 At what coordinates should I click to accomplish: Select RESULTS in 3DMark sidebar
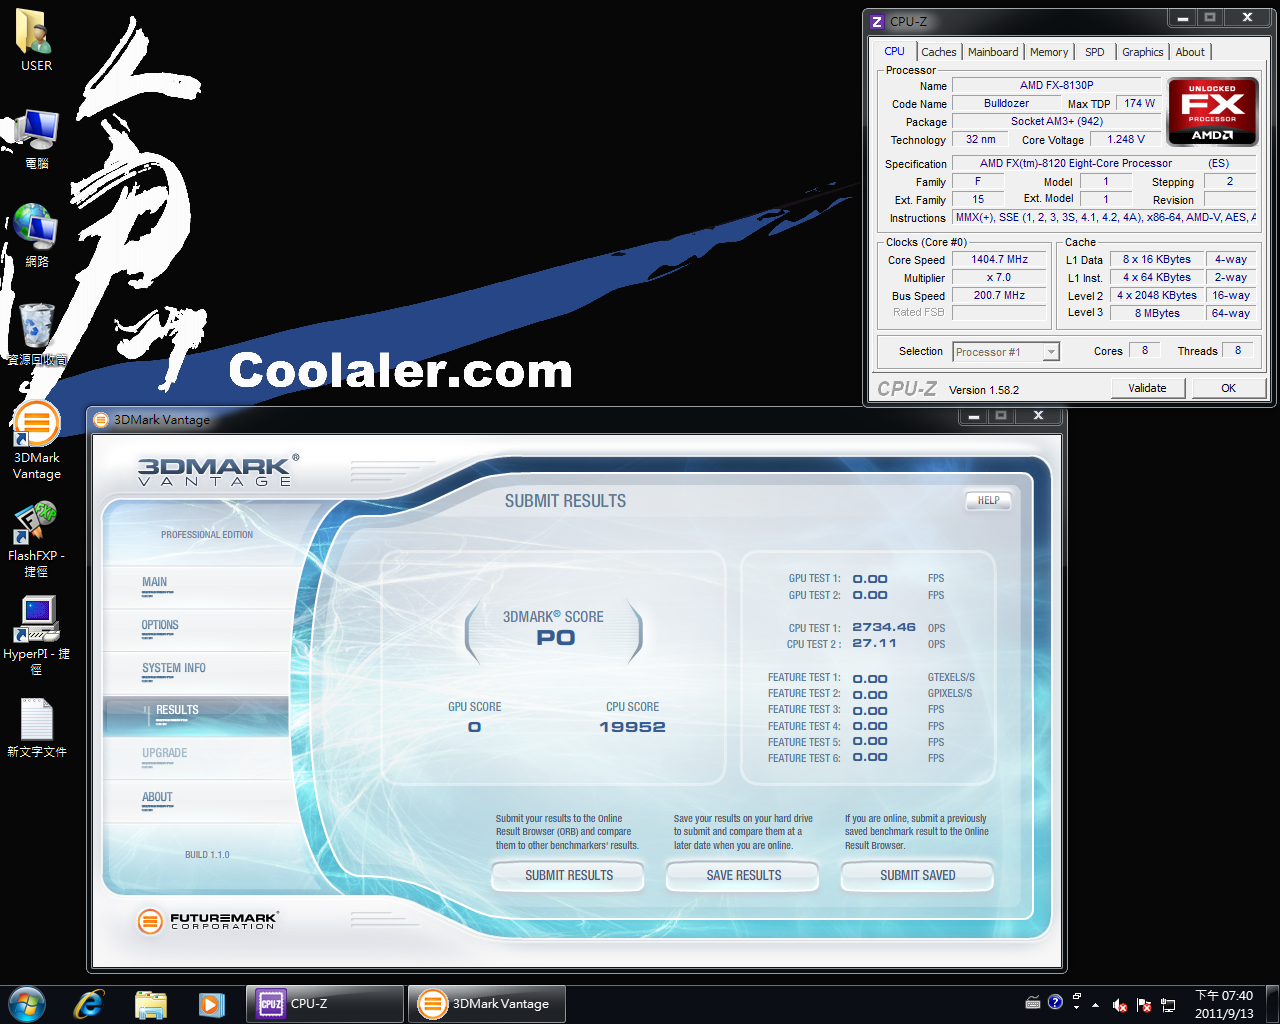click(196, 716)
